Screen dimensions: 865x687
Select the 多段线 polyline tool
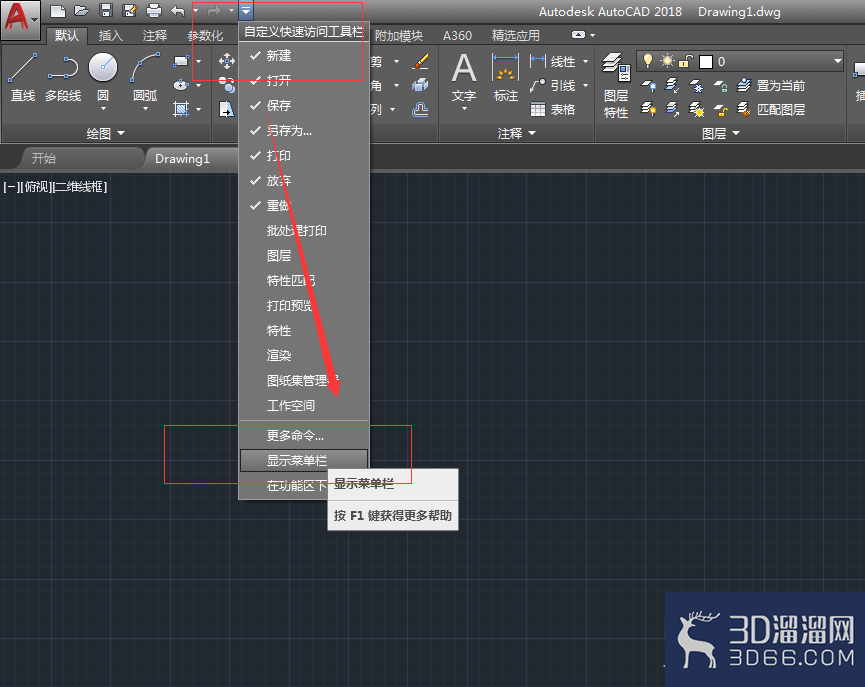point(63,78)
